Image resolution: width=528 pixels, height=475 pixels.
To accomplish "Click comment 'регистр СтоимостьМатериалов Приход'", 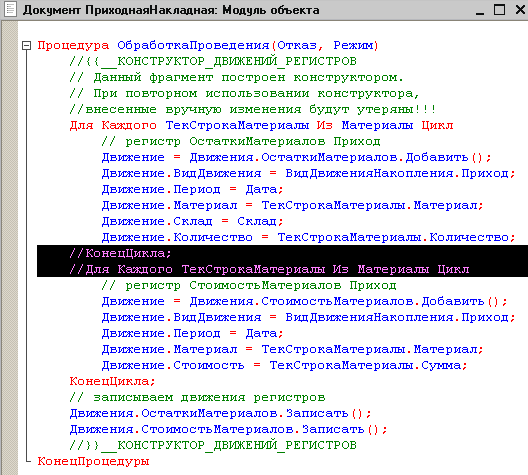I will click(x=249, y=285).
